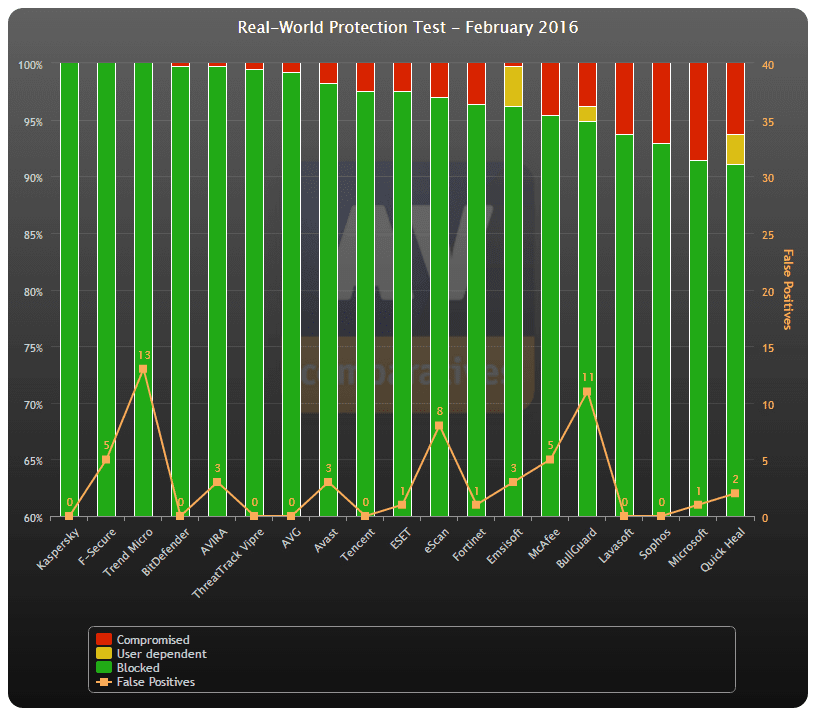Click the orange False Positives legend marker
This screenshot has width=814, height=712.
104,682
